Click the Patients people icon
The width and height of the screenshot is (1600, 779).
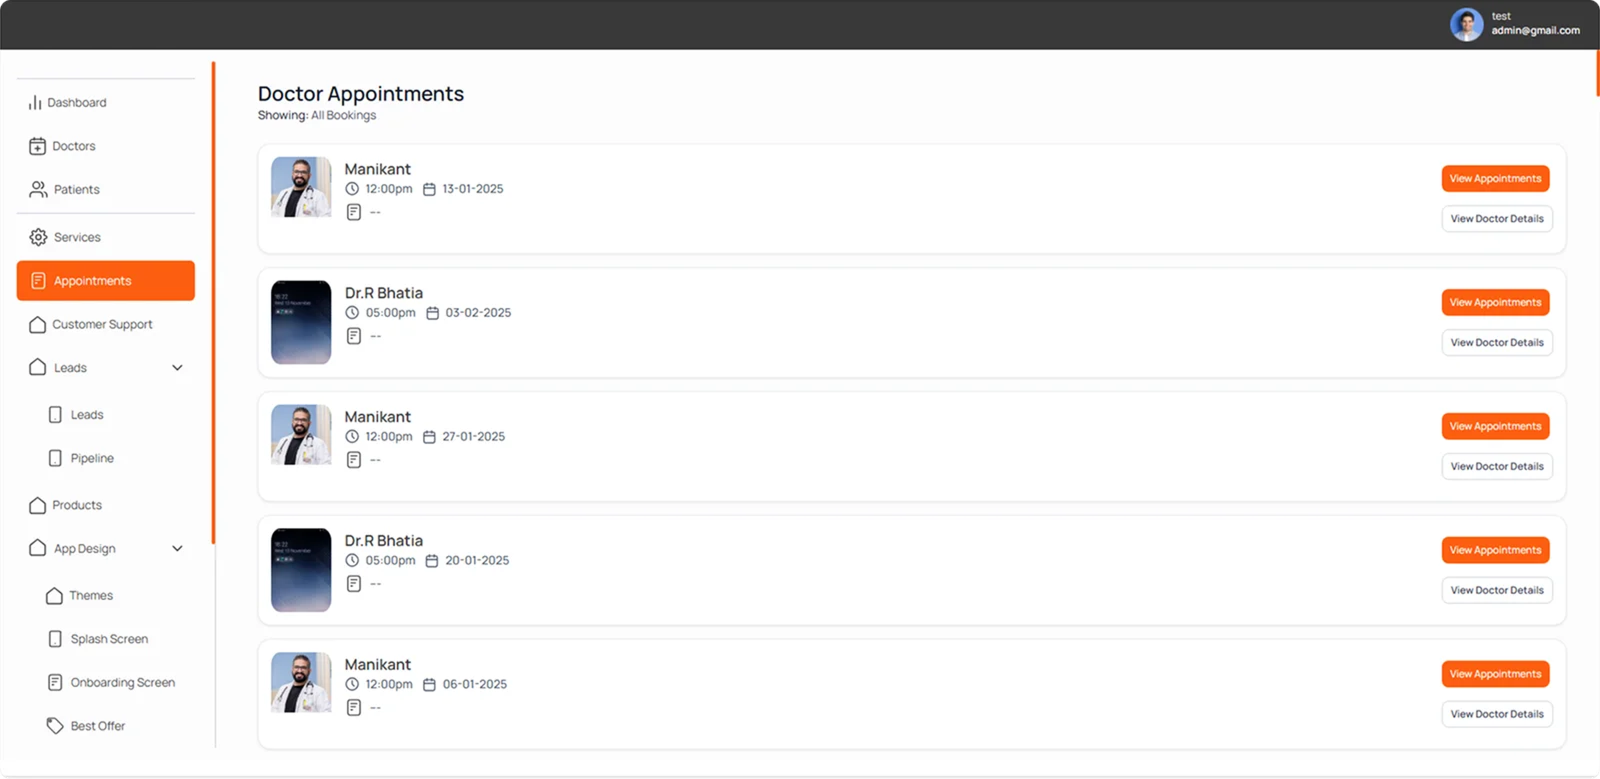[38, 189]
